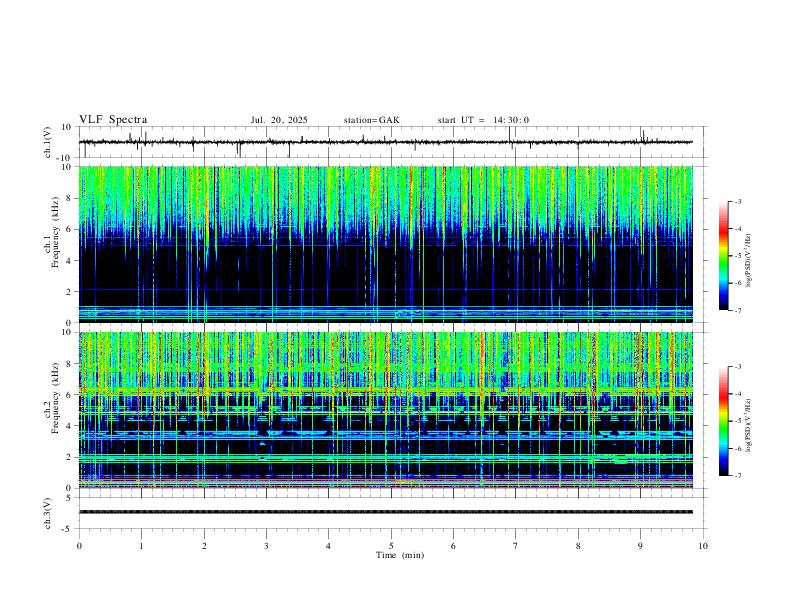Click time axis tick label "7"
This screenshot has width=792, height=612.
(x=516, y=546)
